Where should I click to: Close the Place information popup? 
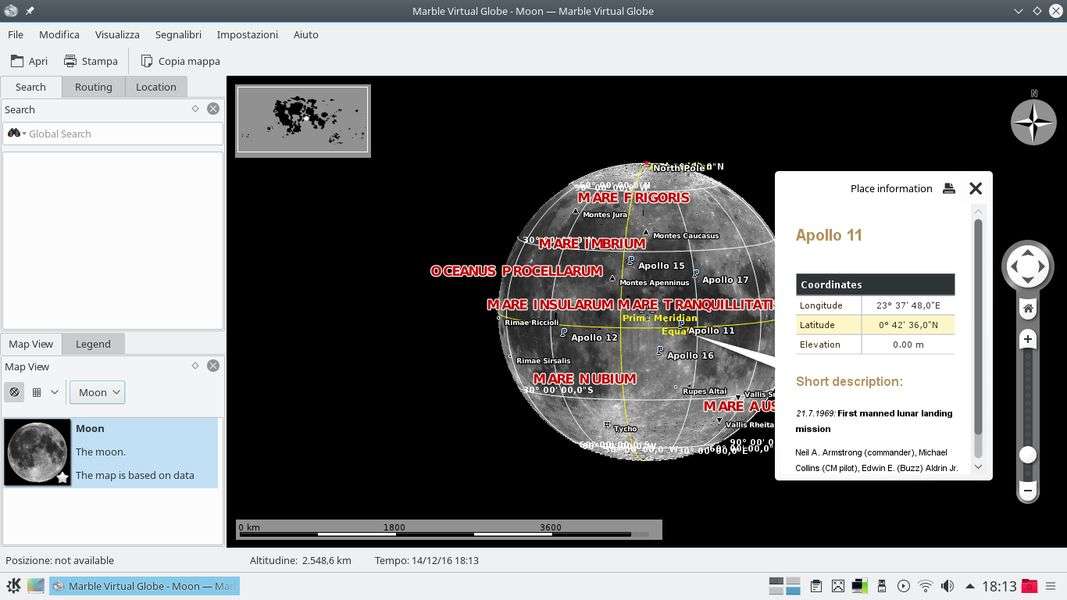pyautogui.click(x=976, y=188)
